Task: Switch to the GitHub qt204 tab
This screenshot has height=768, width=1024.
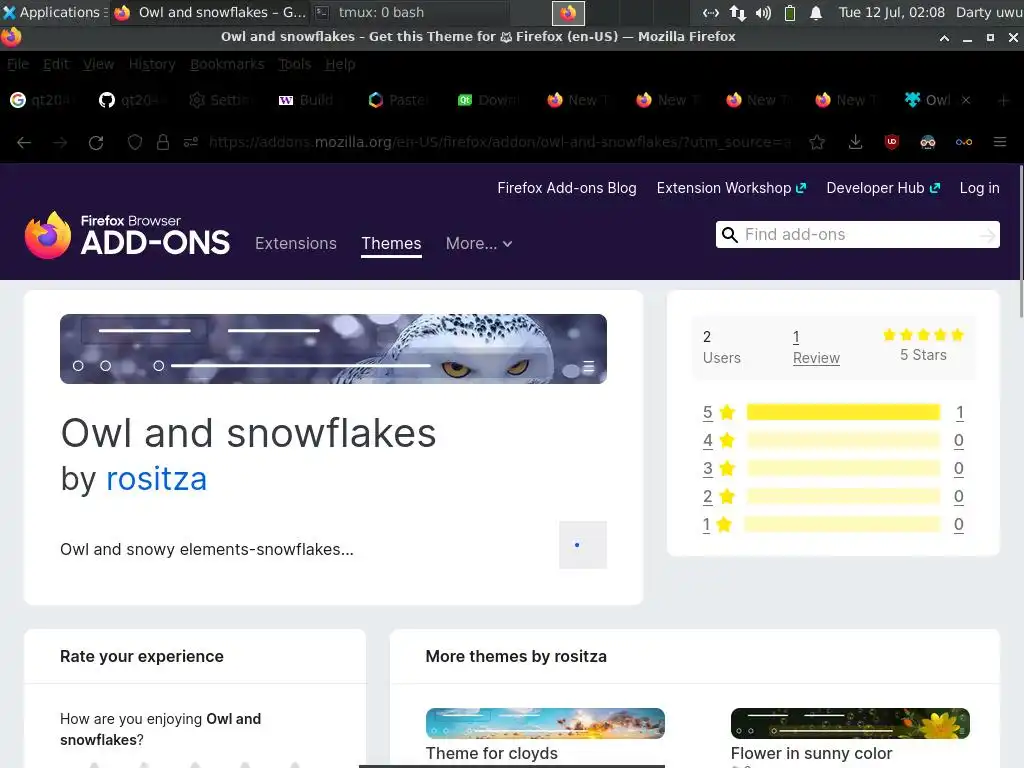Action: pyautogui.click(x=133, y=100)
